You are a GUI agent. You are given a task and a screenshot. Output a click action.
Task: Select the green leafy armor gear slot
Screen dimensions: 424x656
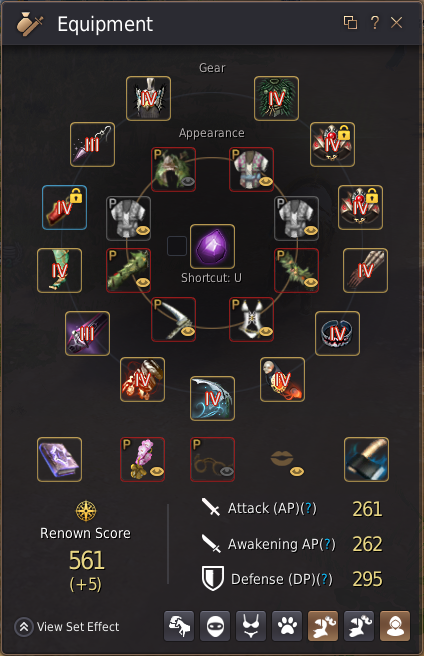click(276, 98)
